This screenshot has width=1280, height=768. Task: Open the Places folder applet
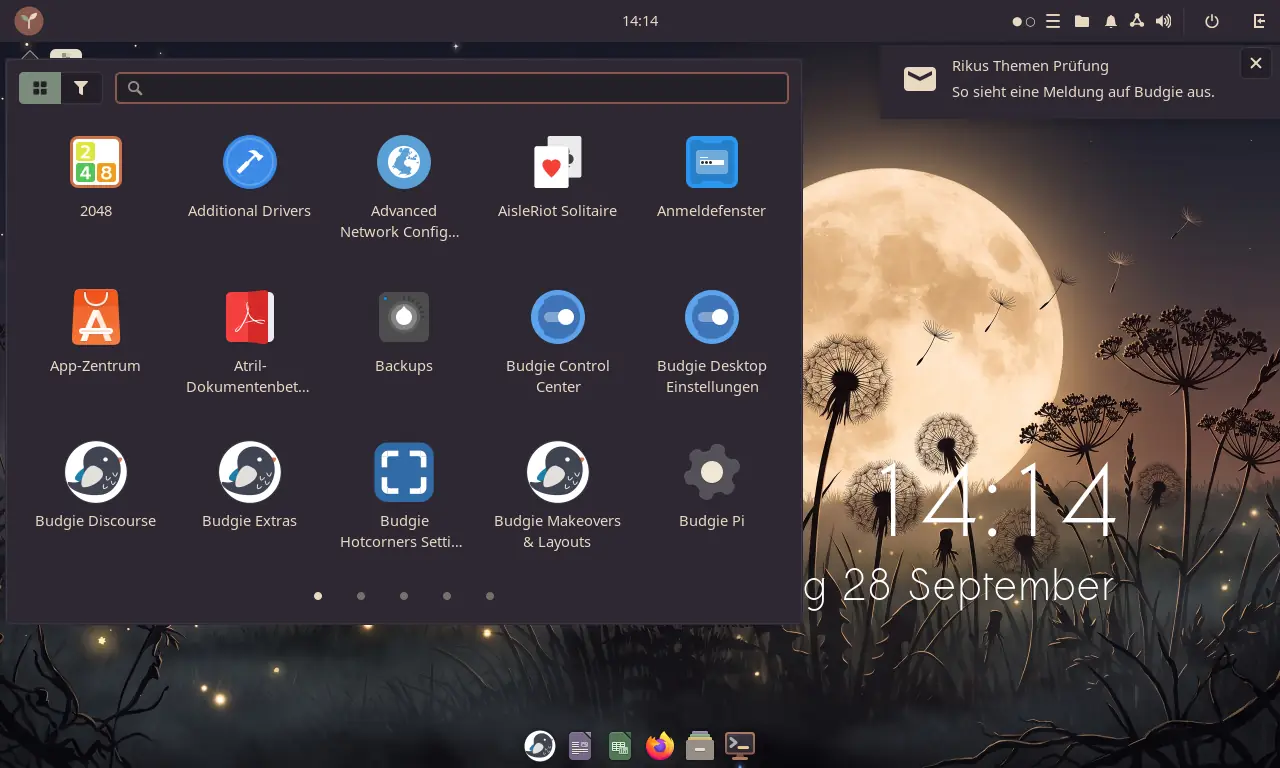(1082, 21)
